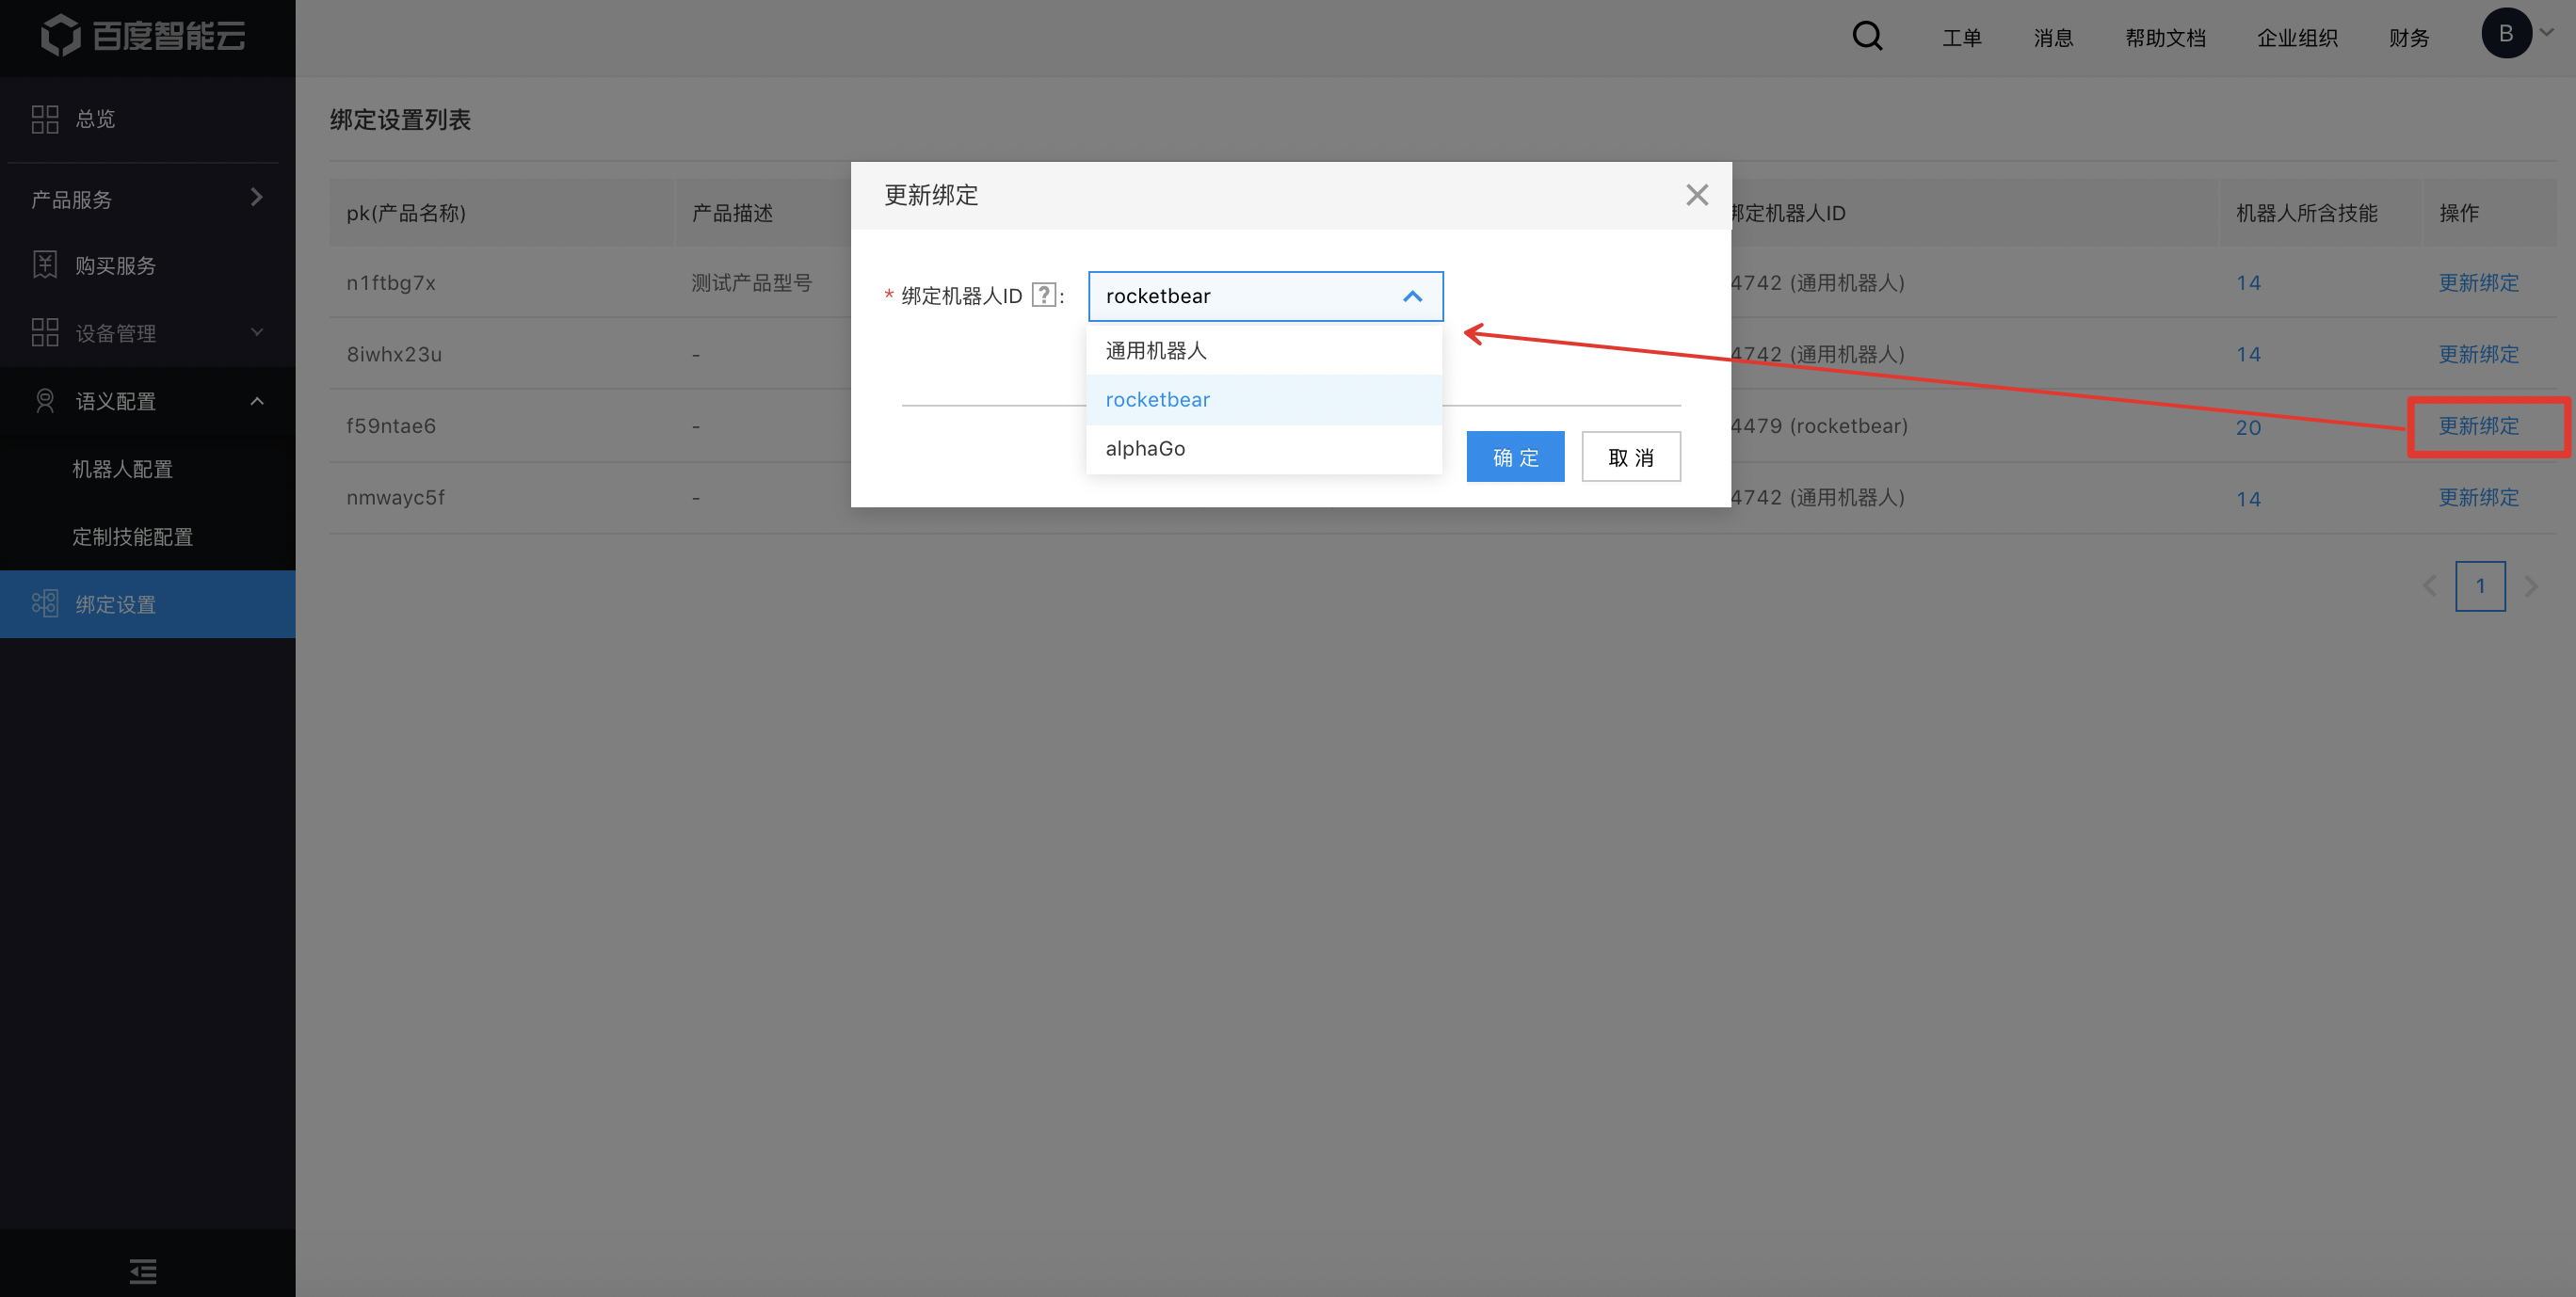Image resolution: width=2576 pixels, height=1297 pixels.
Task: Expand the 产品服务 arrow
Action: 257,197
